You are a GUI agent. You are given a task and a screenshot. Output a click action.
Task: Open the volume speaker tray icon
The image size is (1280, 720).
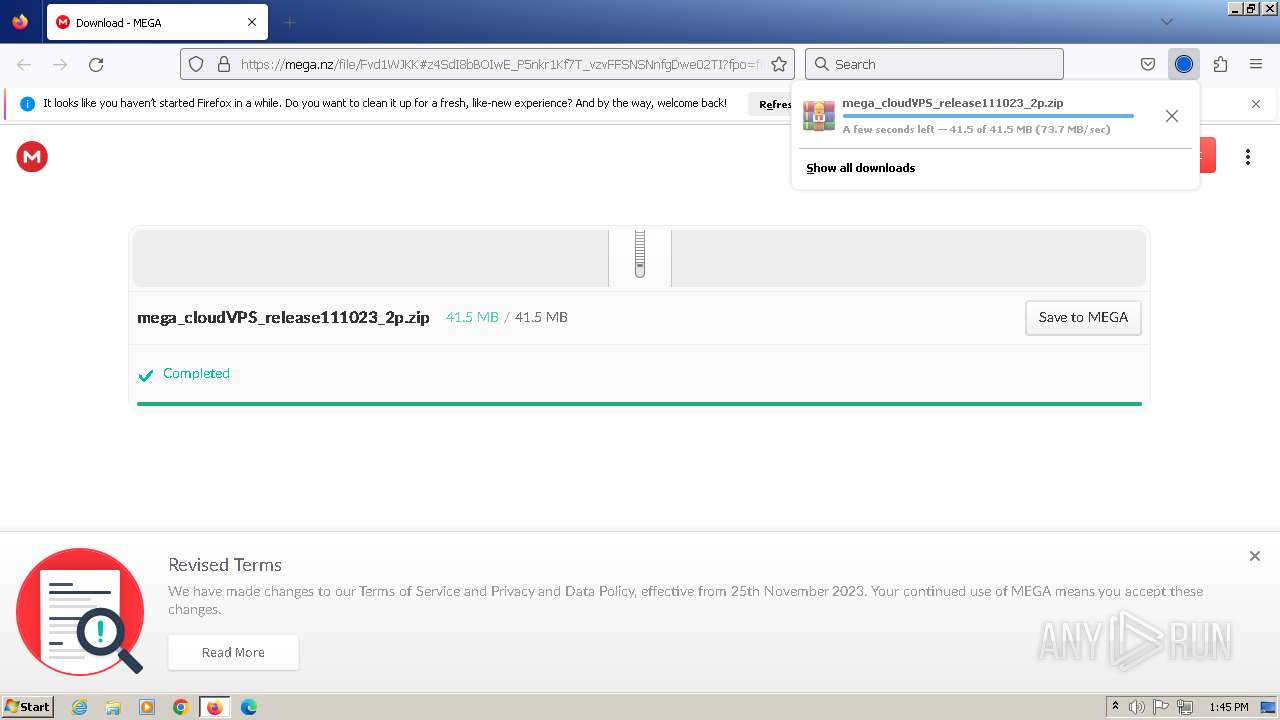point(1137,707)
